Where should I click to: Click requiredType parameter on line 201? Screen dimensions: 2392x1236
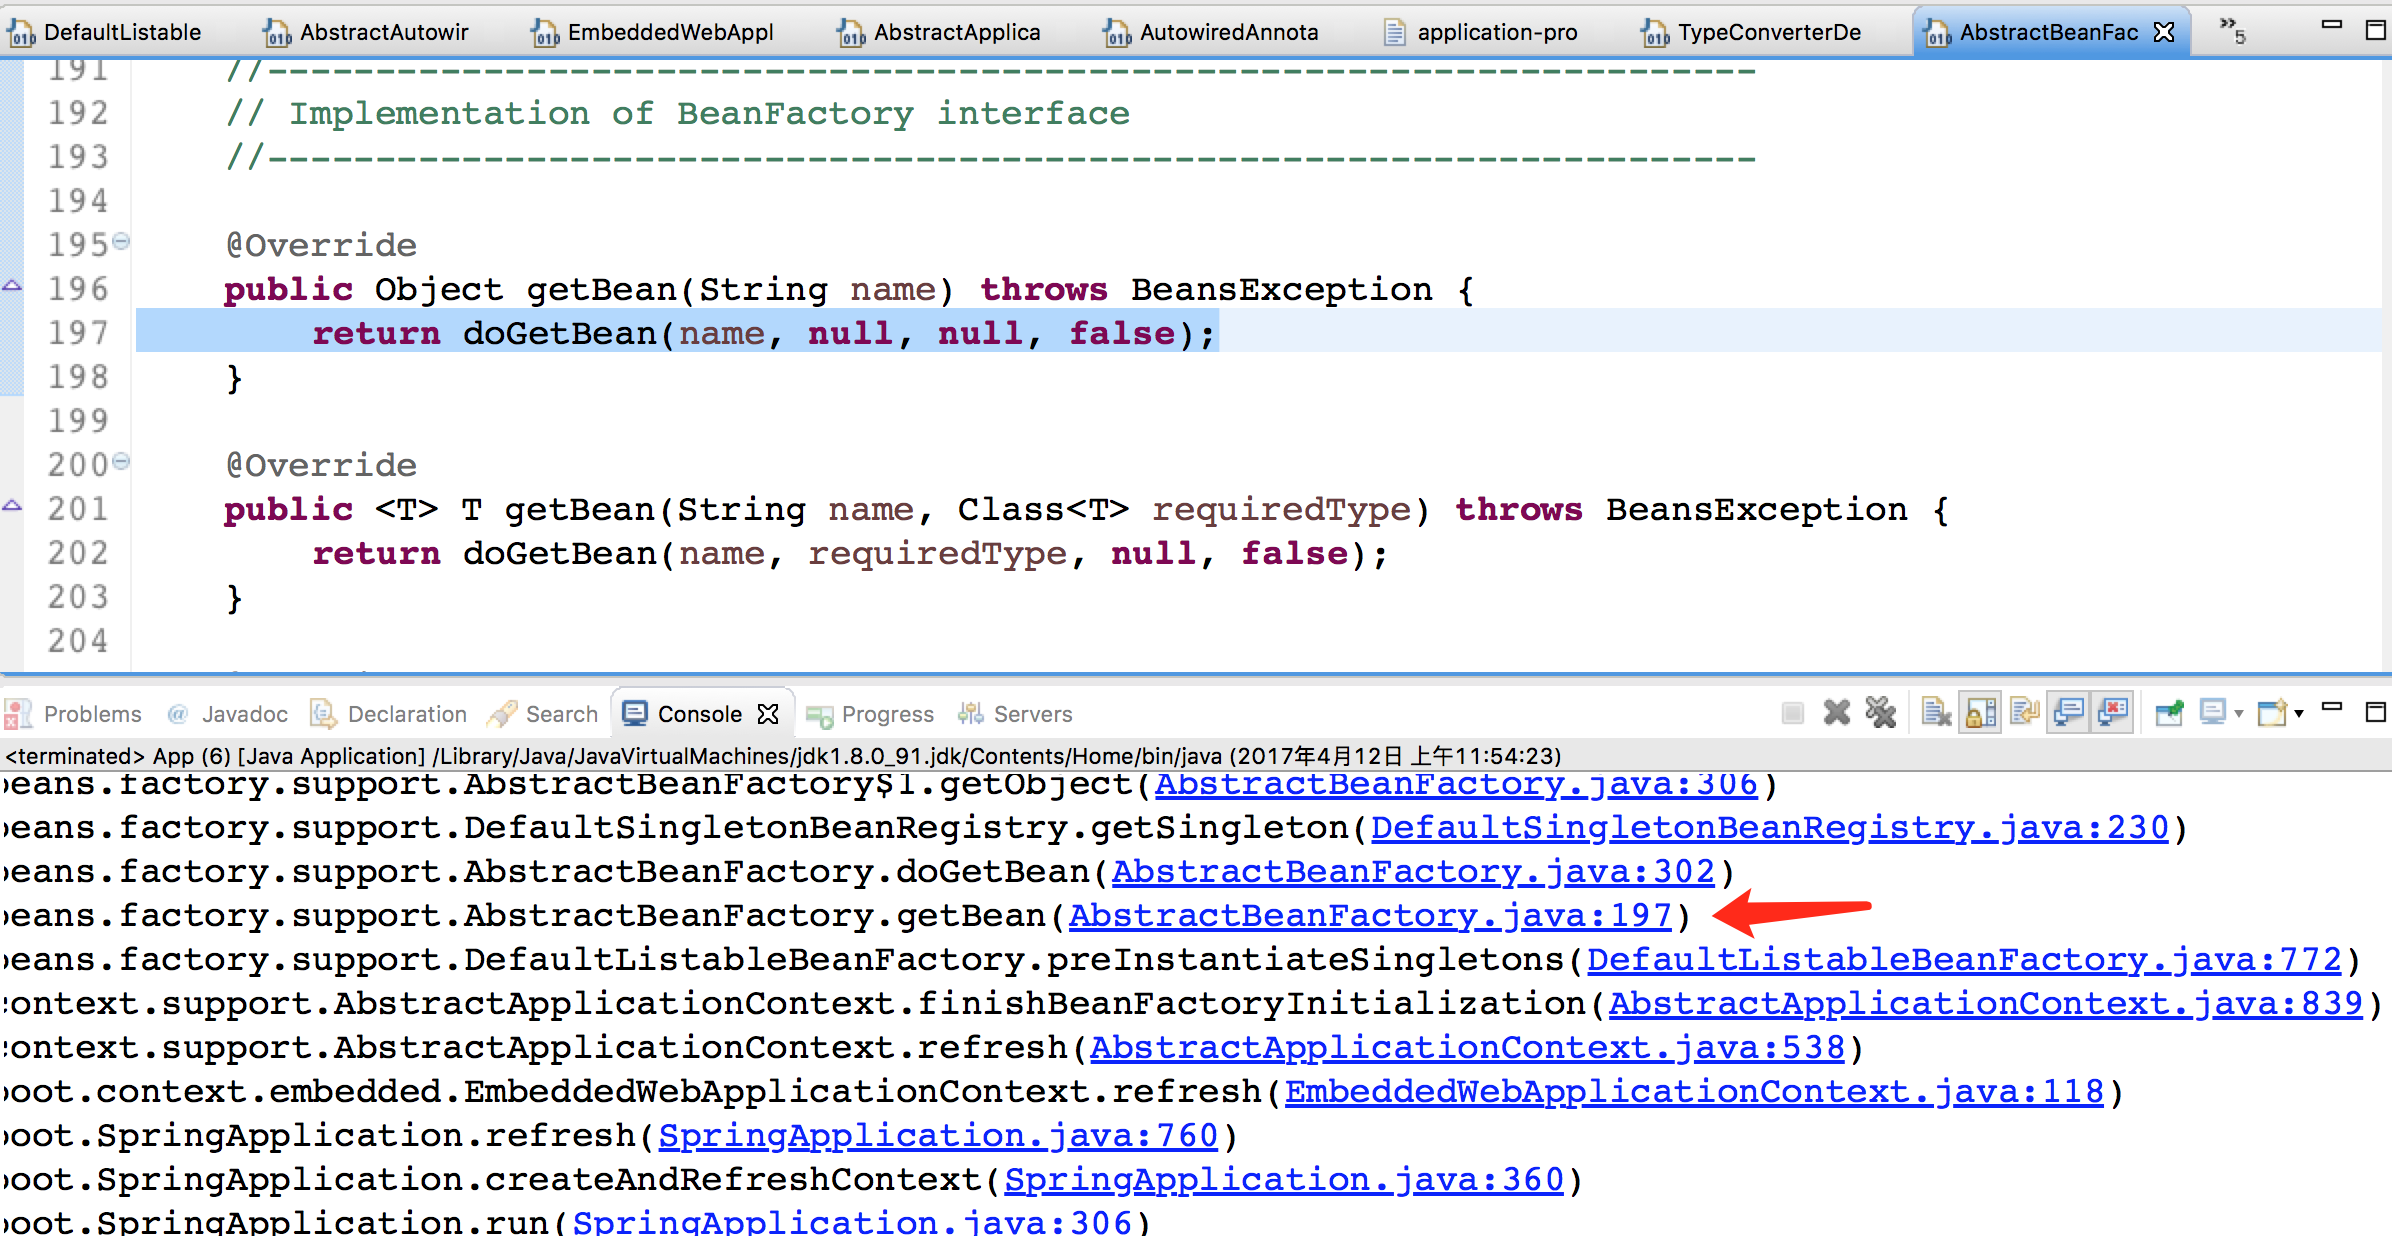tap(1281, 510)
